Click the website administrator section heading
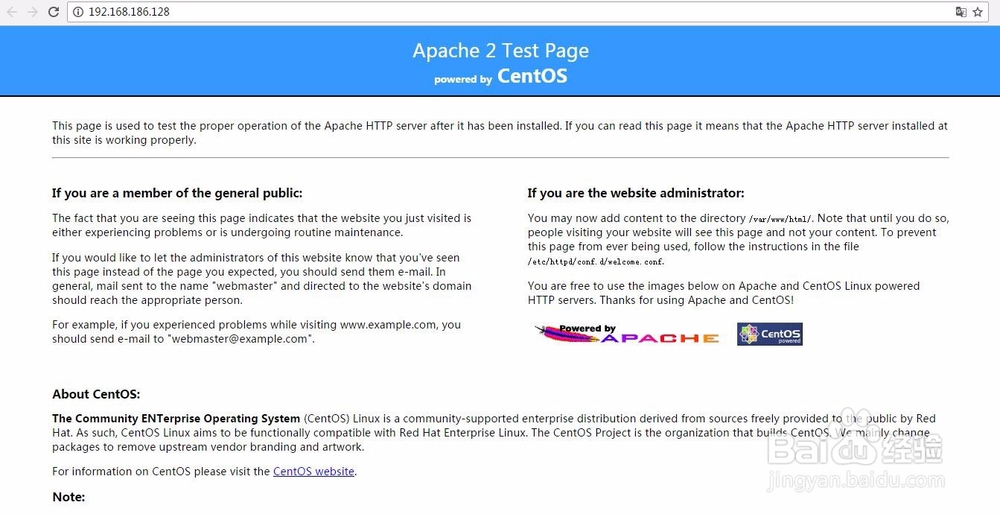This screenshot has height=514, width=1000. tap(636, 193)
